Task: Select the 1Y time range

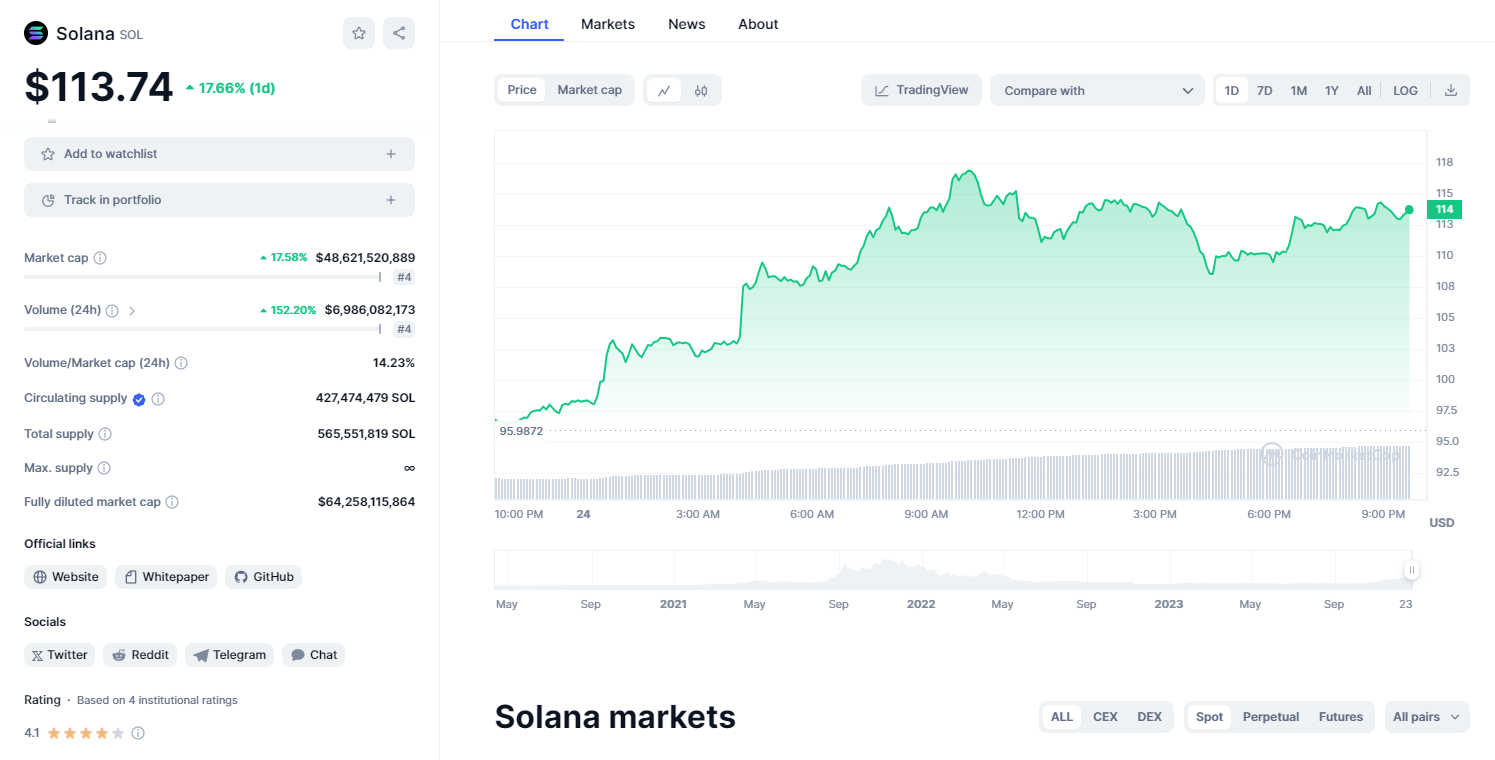Action: [1332, 90]
